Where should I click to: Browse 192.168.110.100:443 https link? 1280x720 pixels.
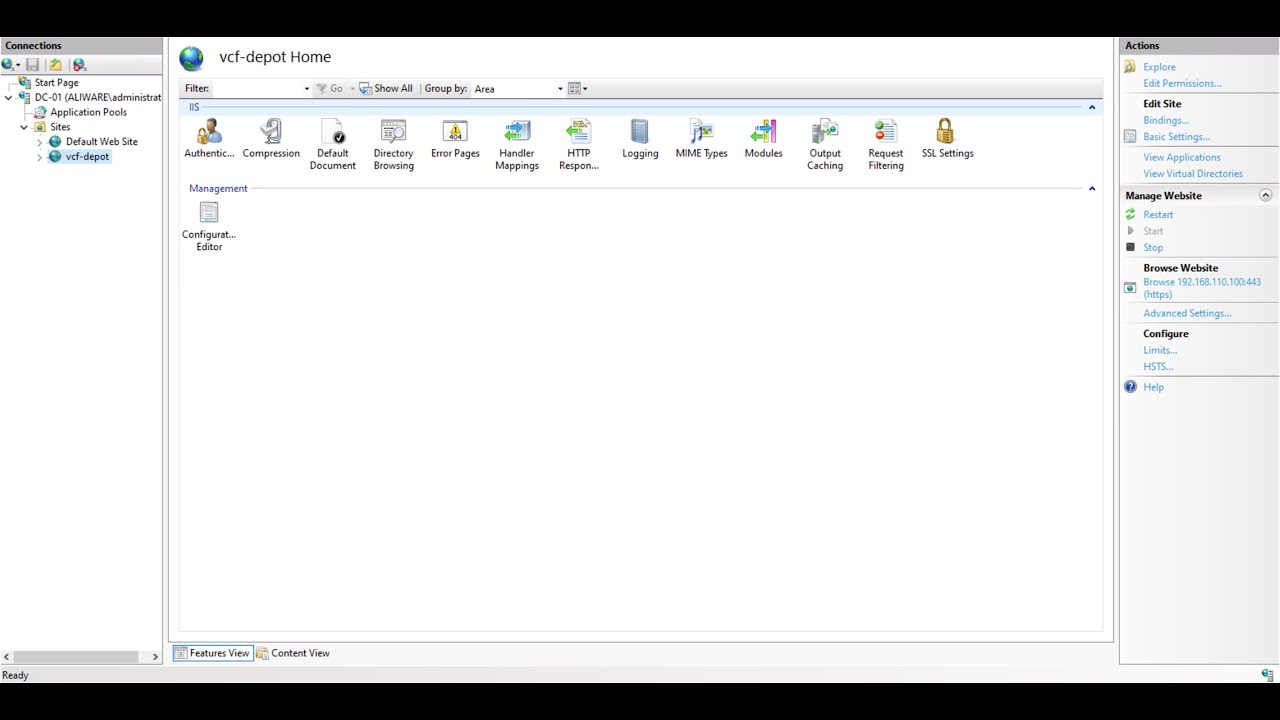pyautogui.click(x=1201, y=288)
